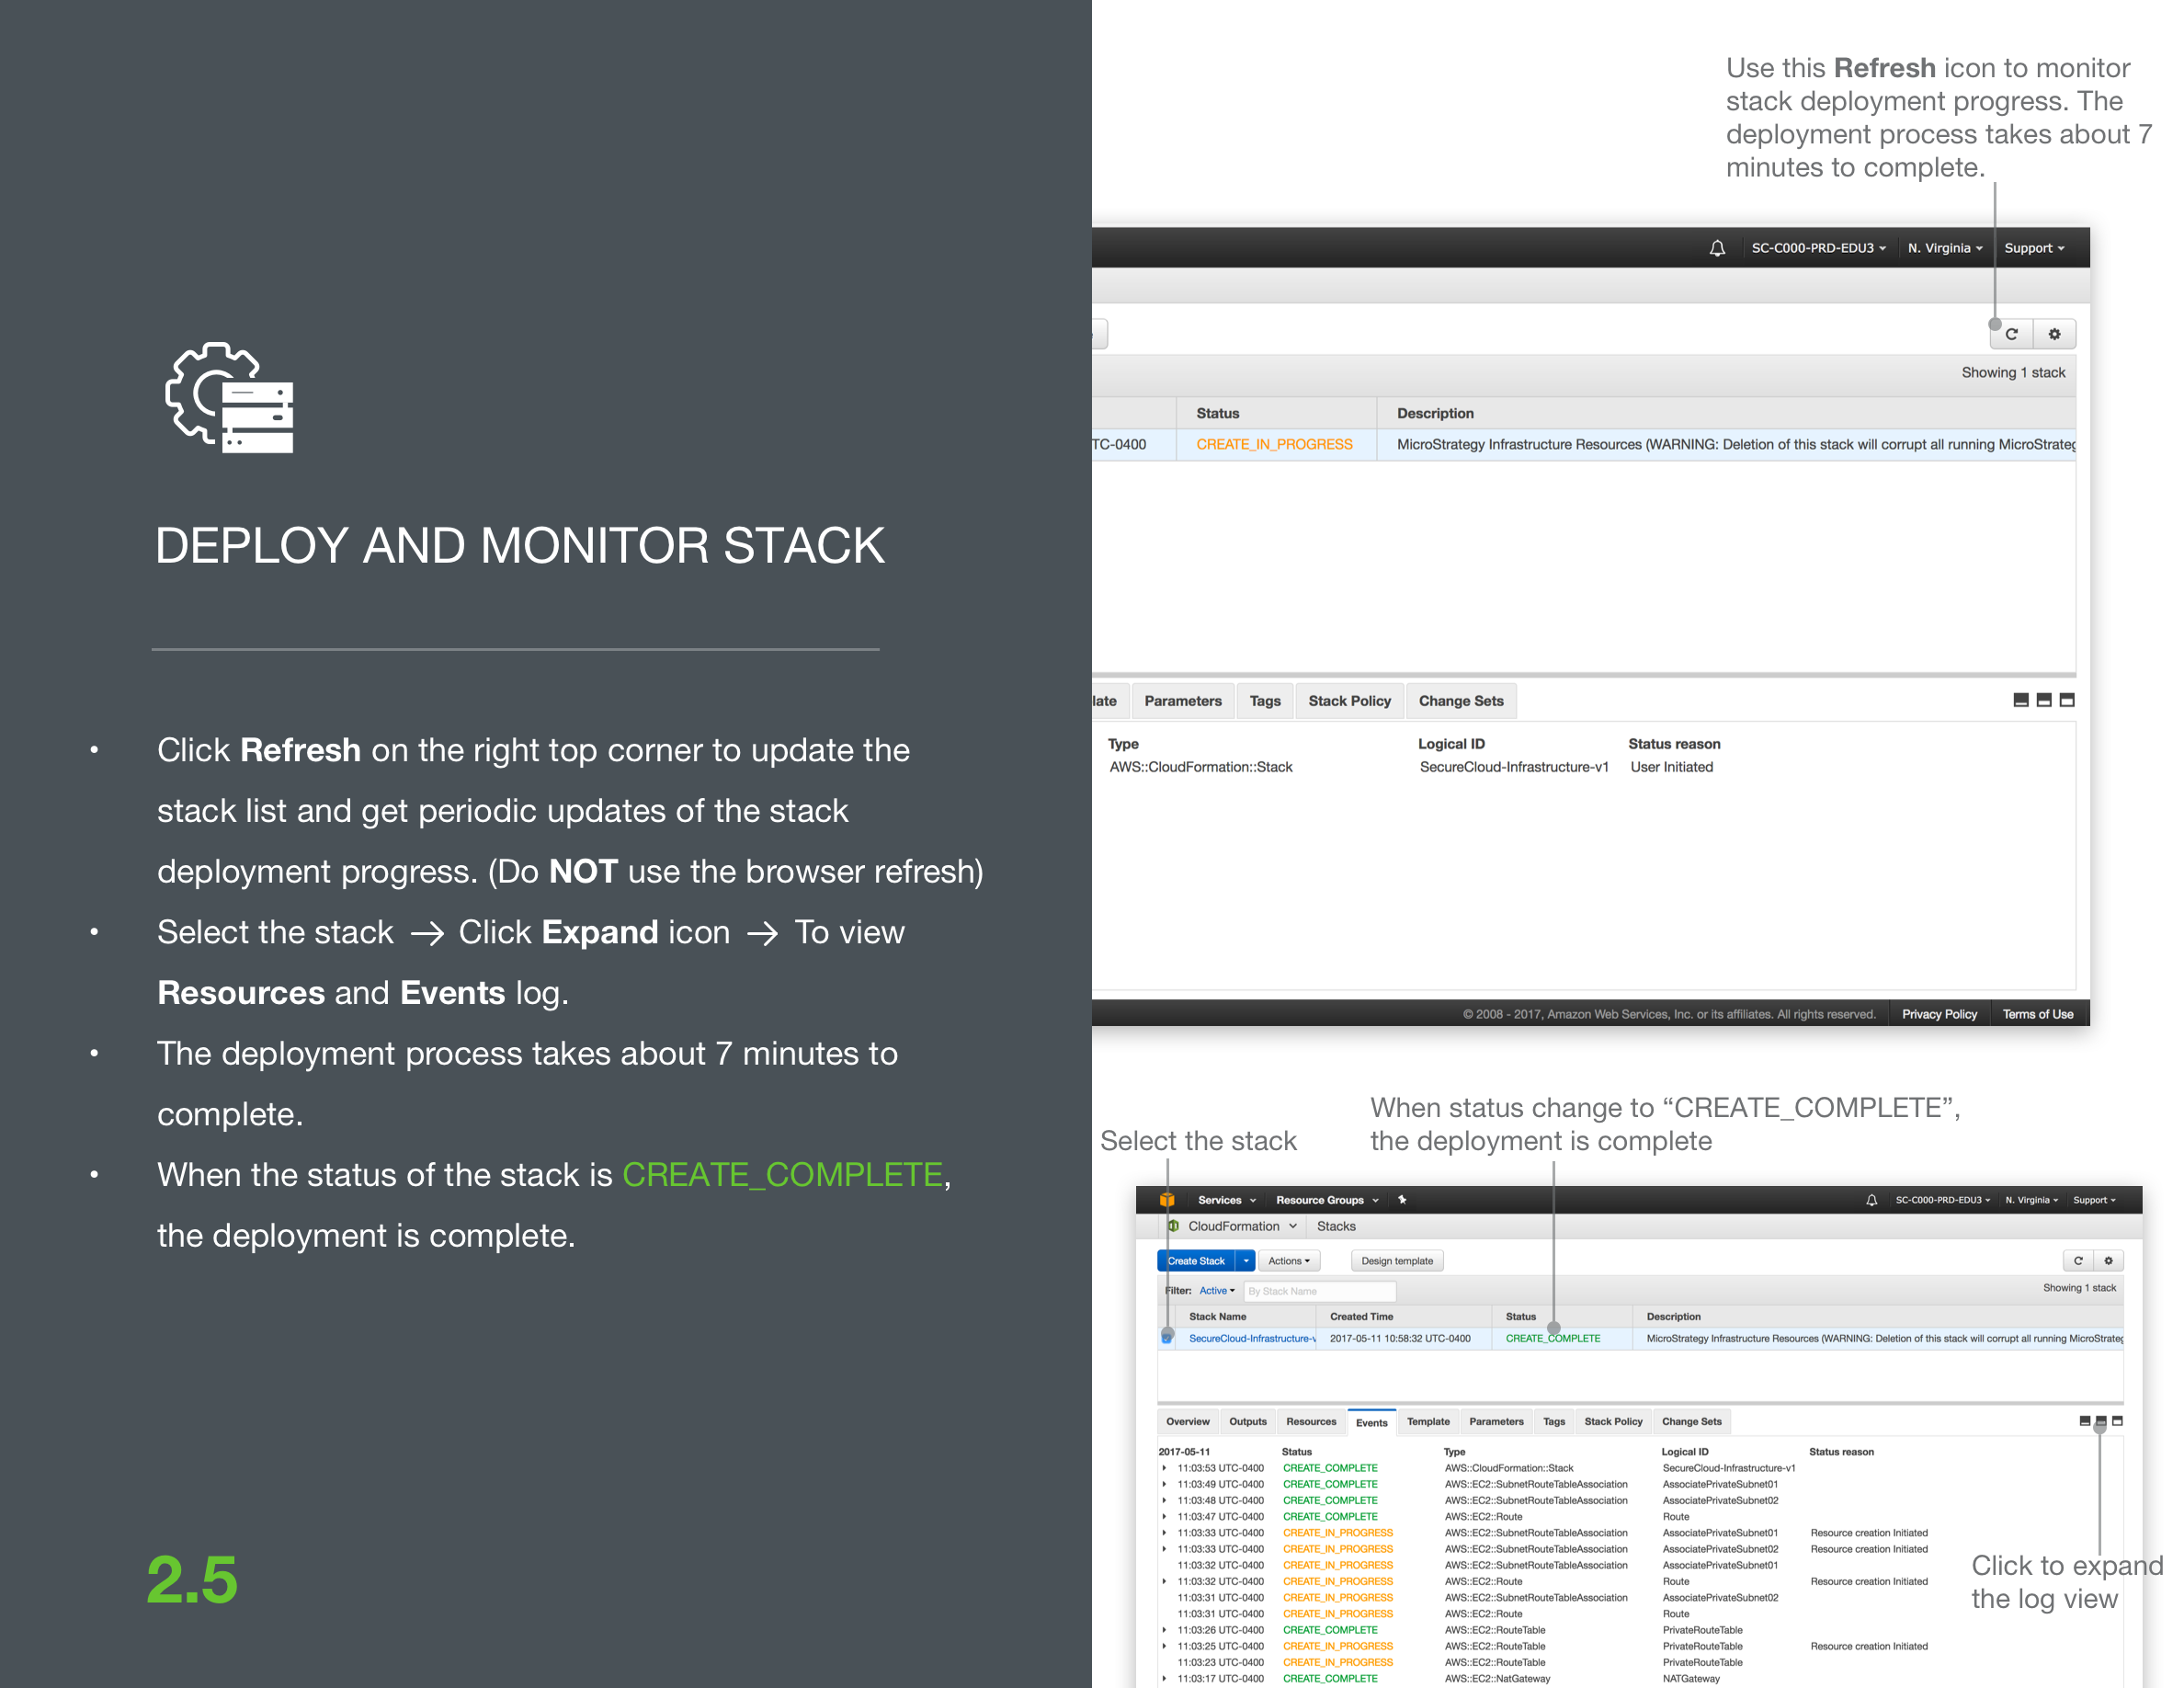Screen dimensions: 2184x1688
Task: Open the Actions dropdown
Action: [1289, 1260]
